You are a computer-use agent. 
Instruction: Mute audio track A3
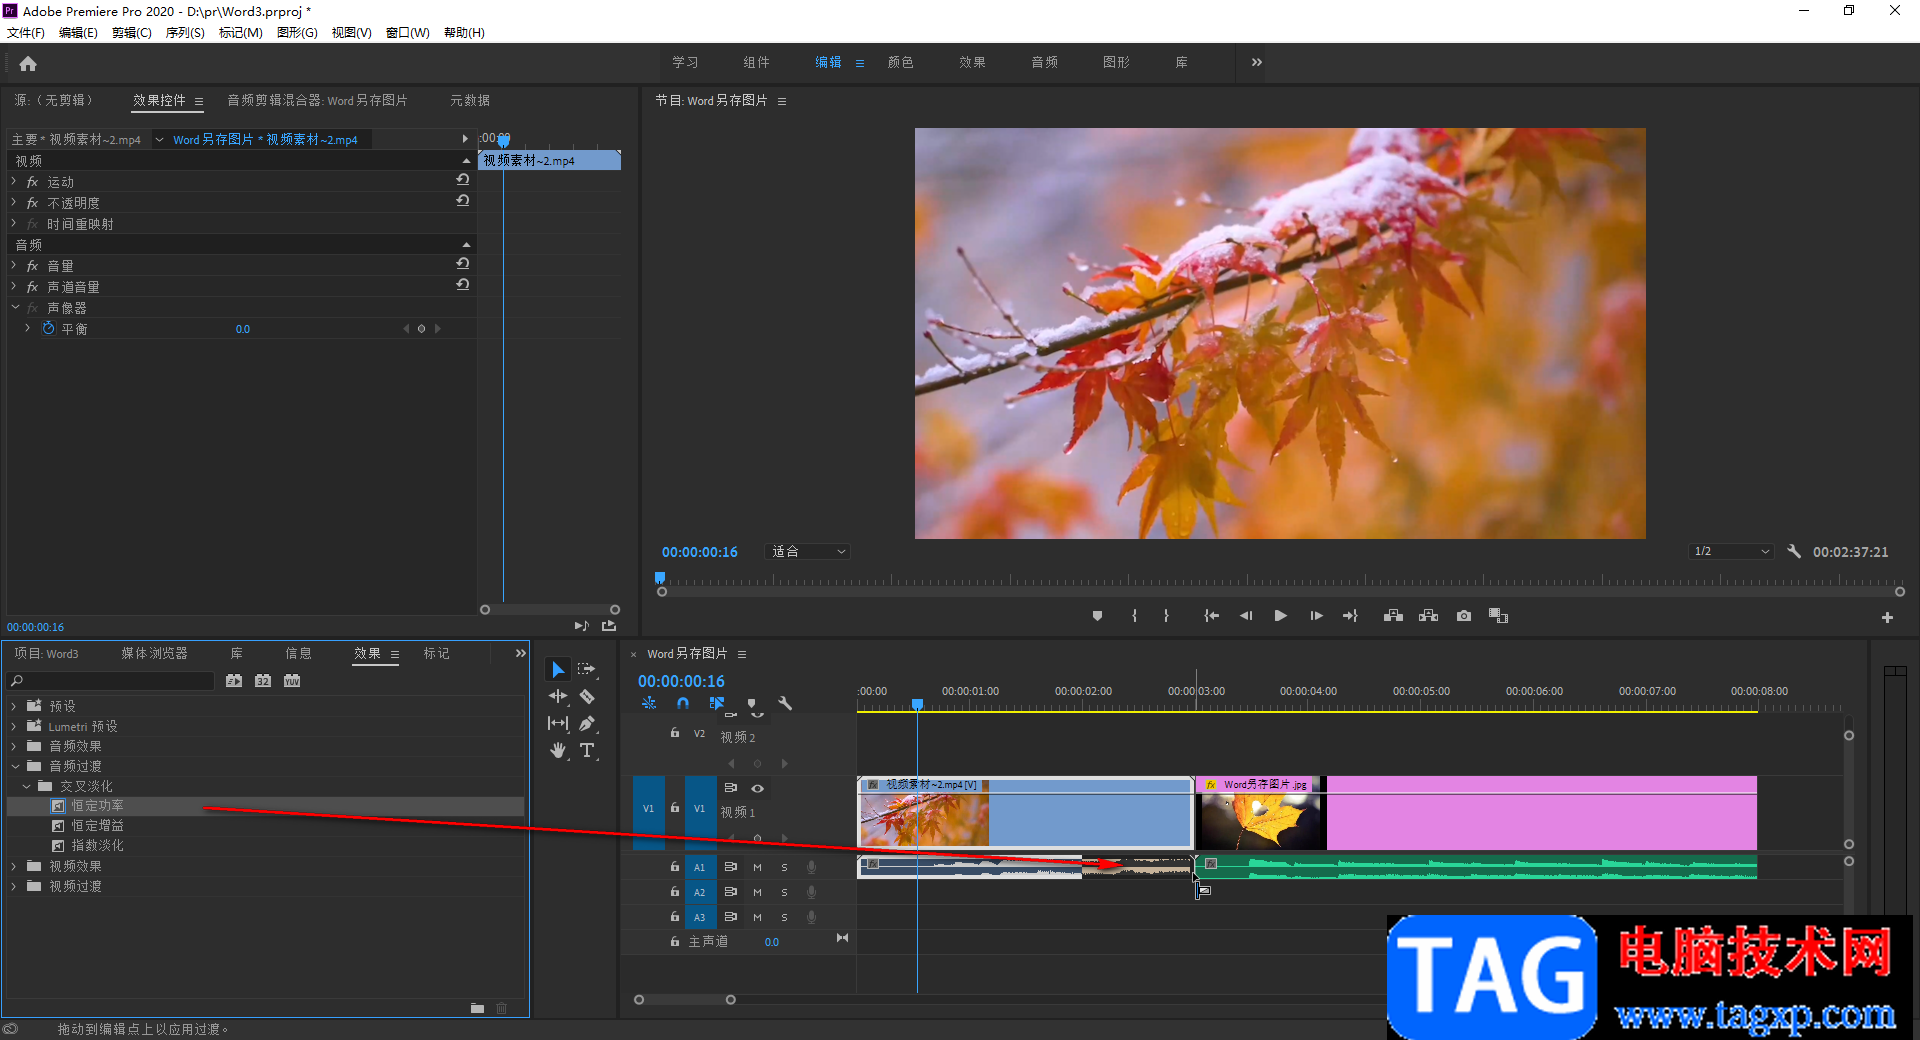tap(757, 917)
